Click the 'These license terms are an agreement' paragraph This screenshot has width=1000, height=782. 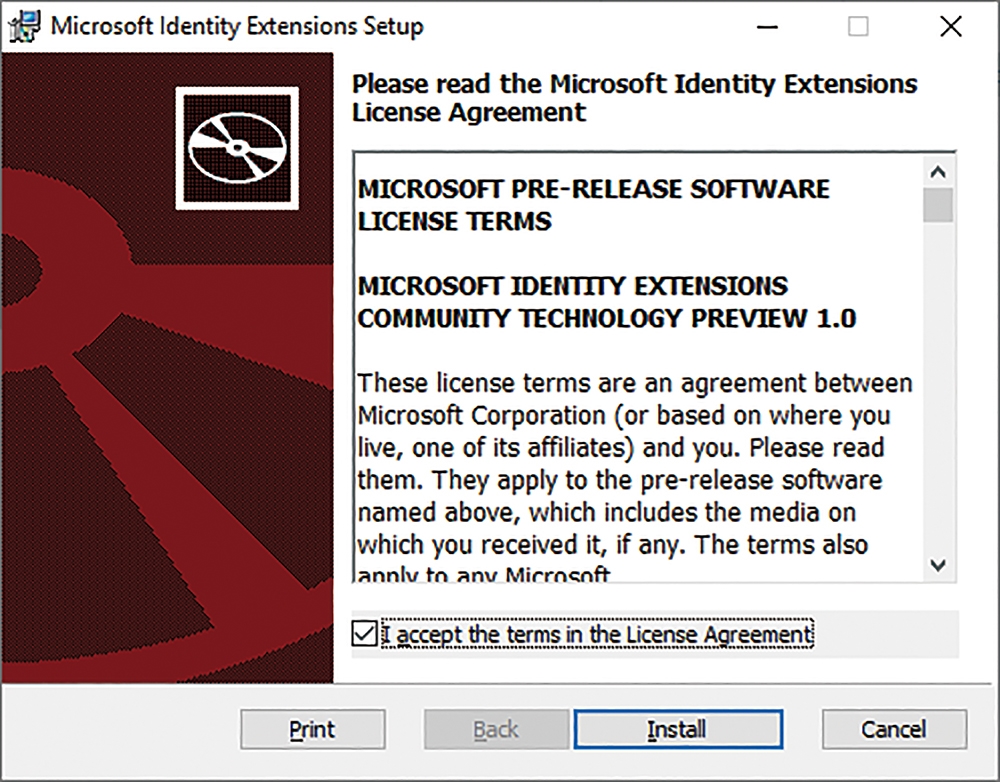(635, 478)
